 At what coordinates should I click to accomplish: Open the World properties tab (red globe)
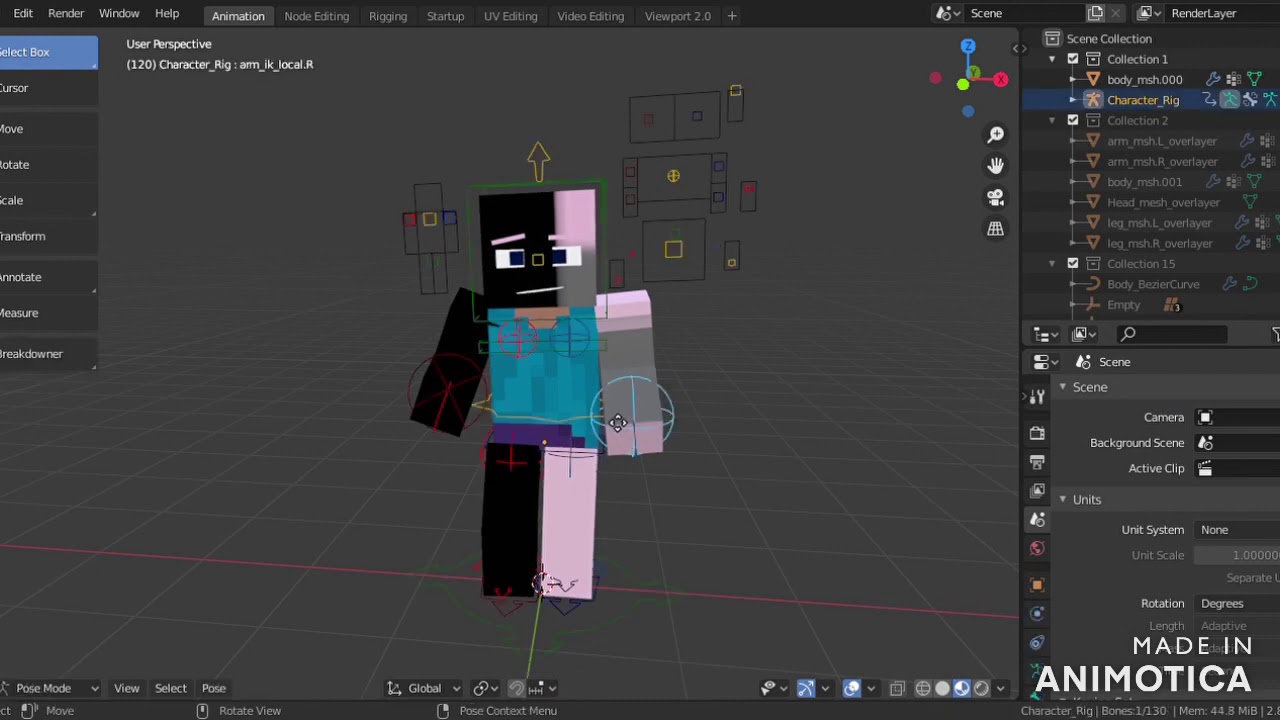click(1037, 549)
